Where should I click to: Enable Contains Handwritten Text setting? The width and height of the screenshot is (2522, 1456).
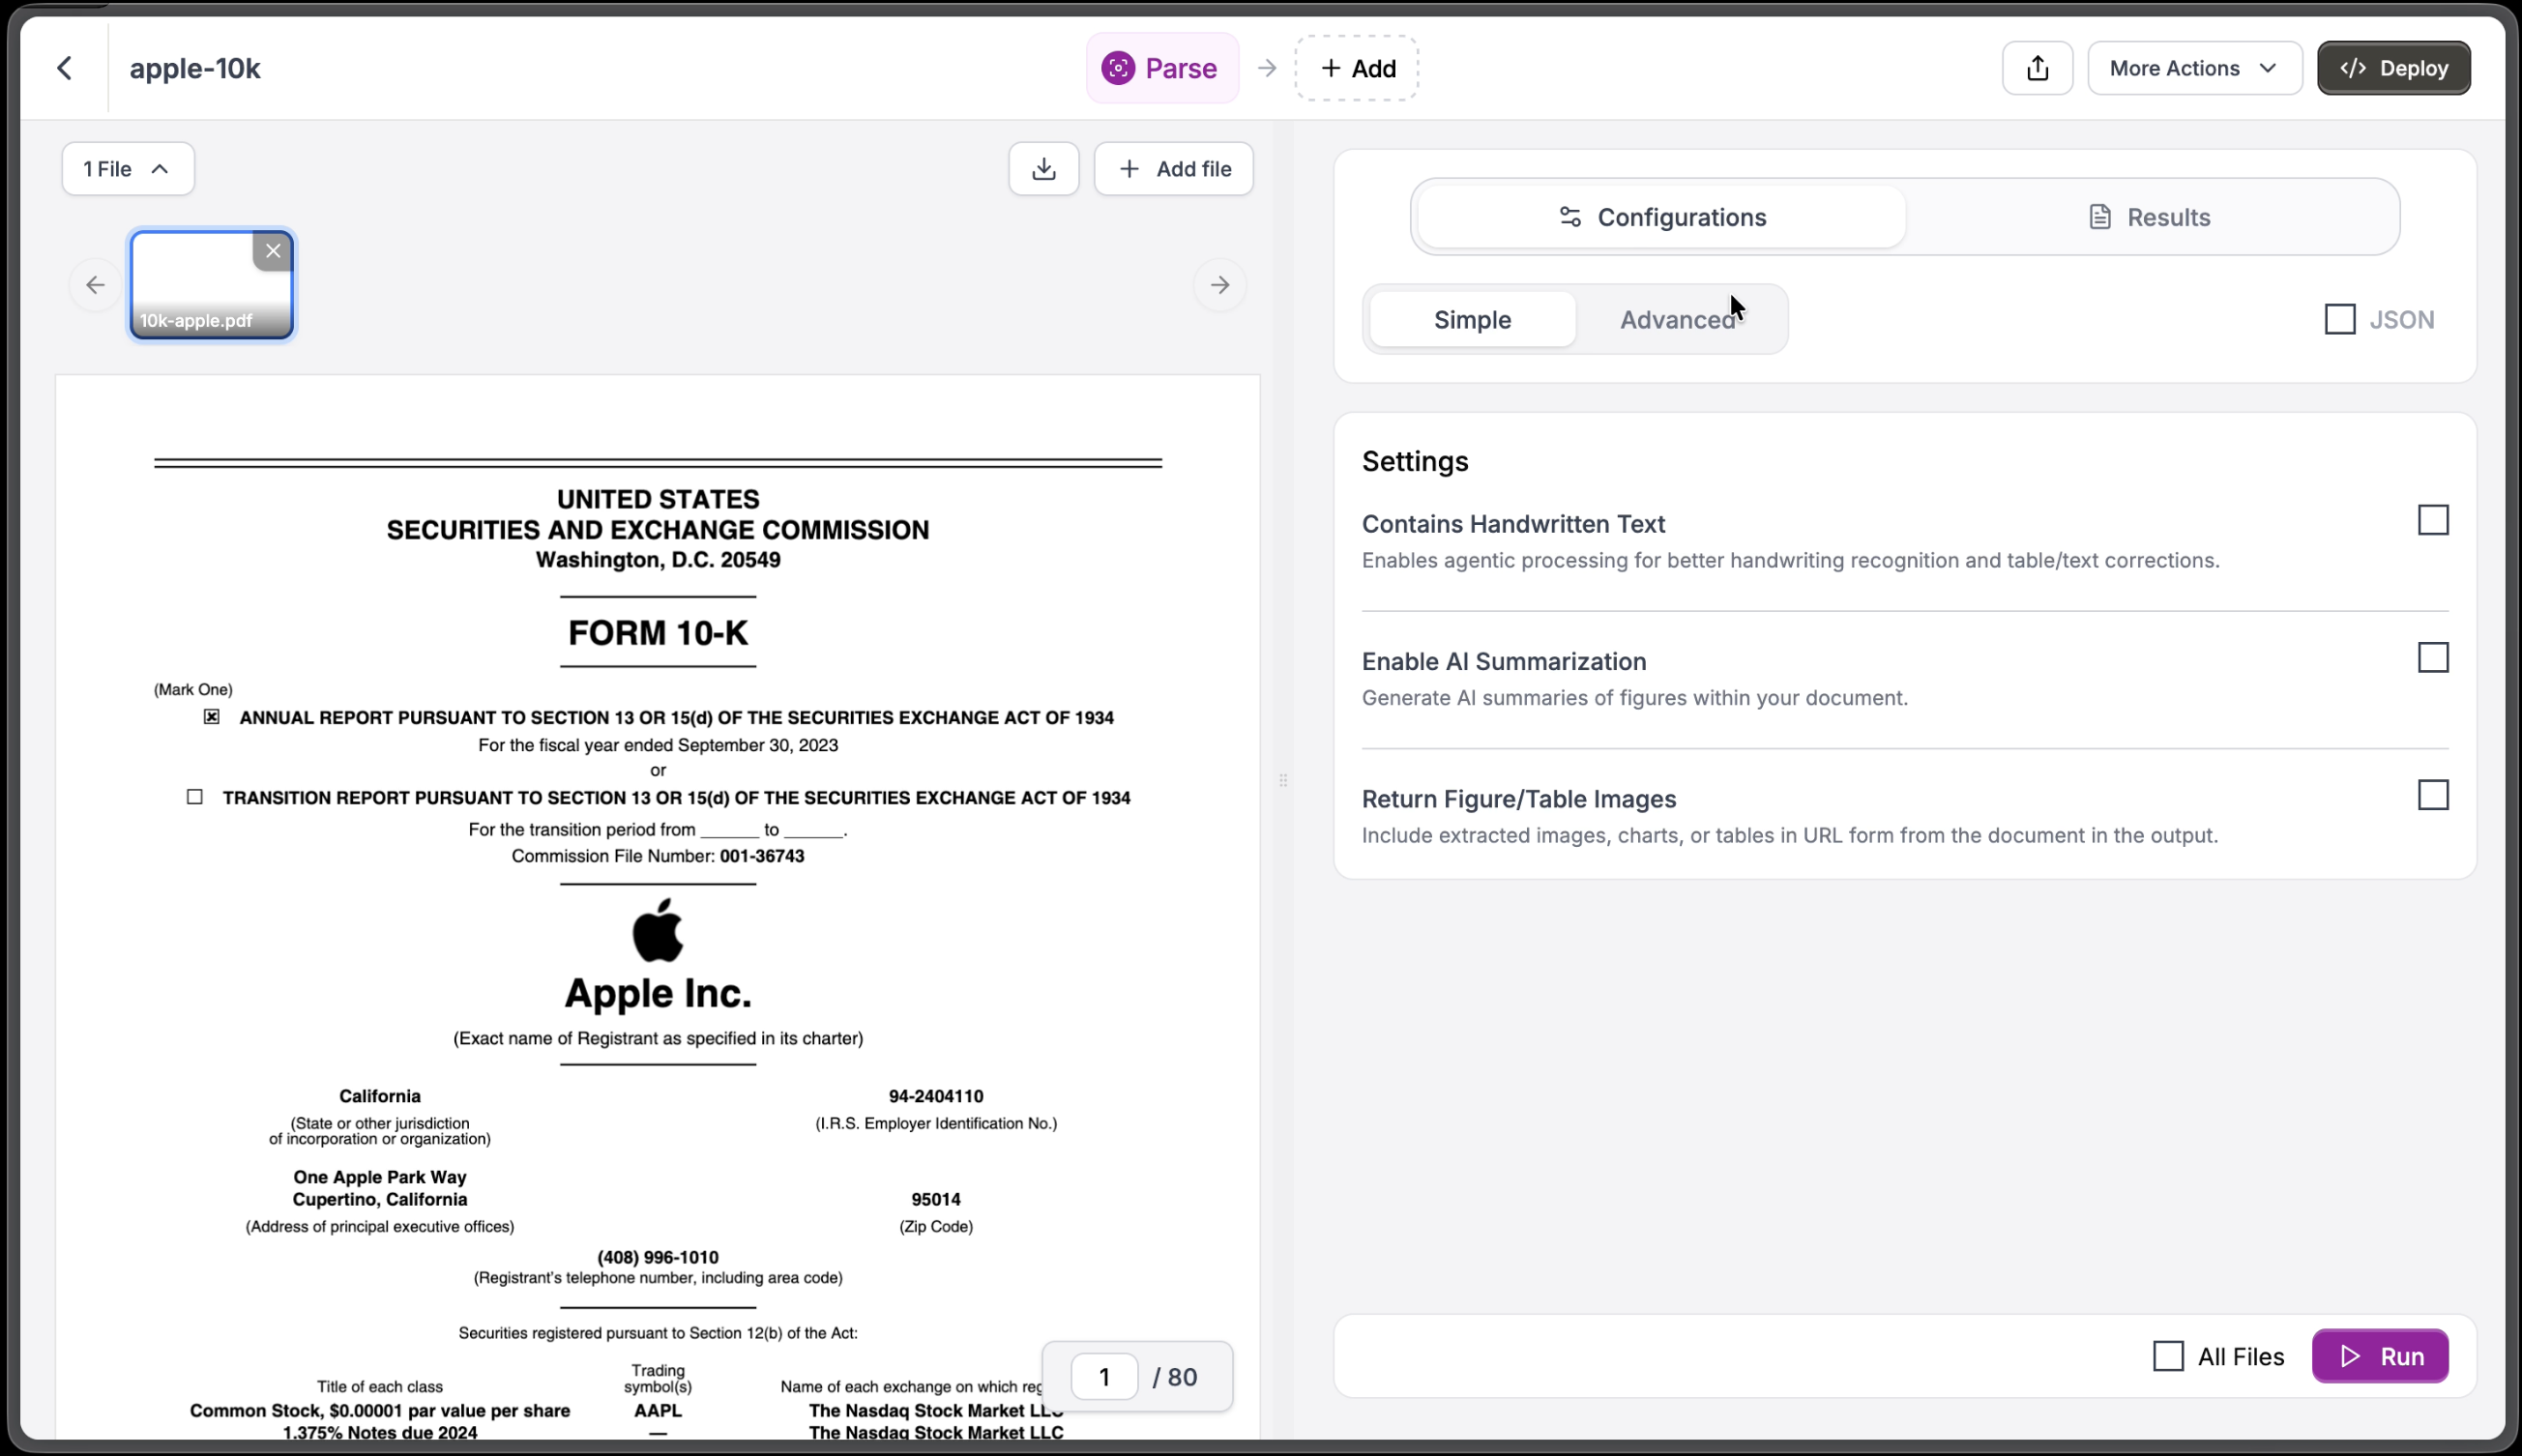(x=2431, y=520)
